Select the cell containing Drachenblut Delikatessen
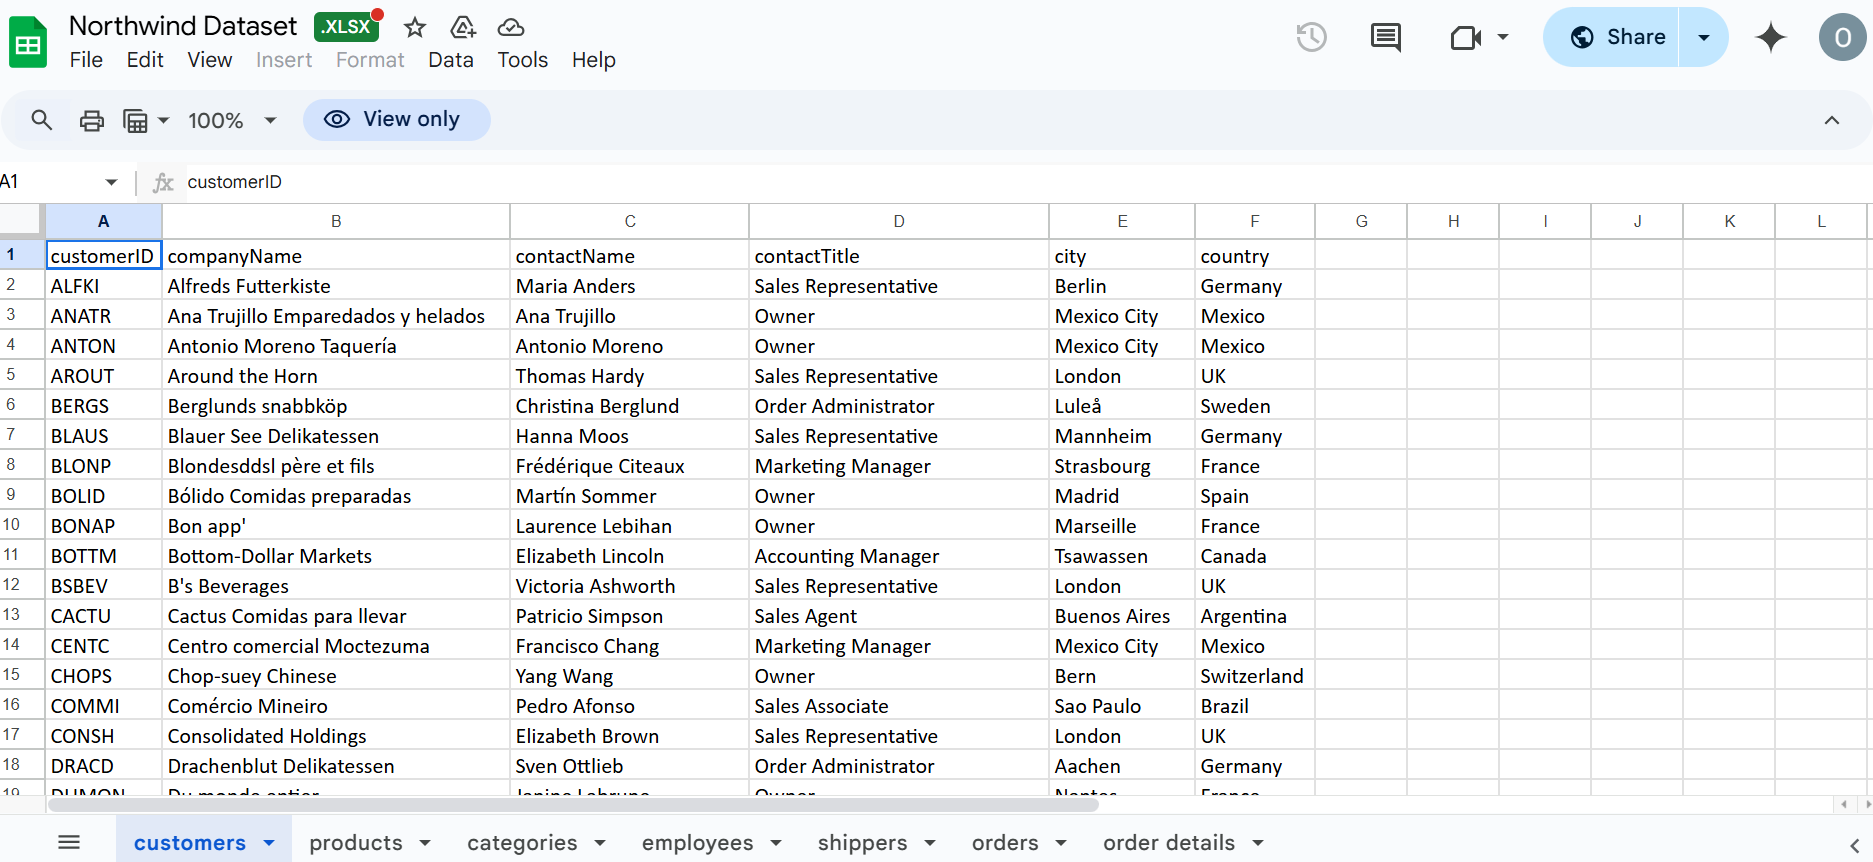Viewport: 1873px width, 862px height. pyautogui.click(x=336, y=766)
